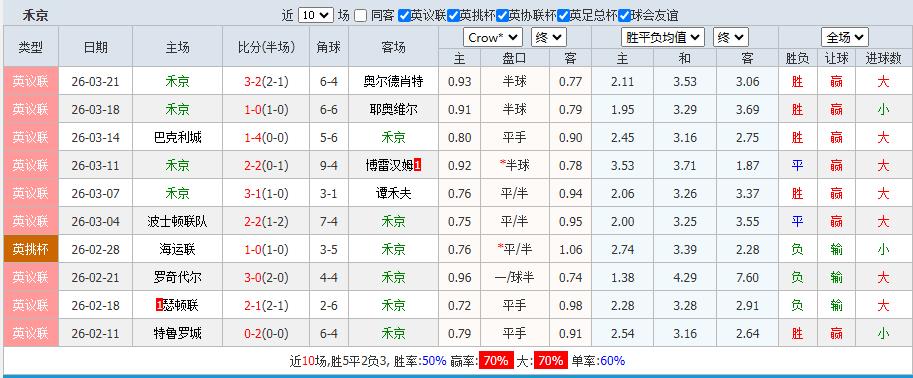Uncheck the 英足总杯 filter checkbox
This screenshot has width=913, height=378.
[563, 16]
